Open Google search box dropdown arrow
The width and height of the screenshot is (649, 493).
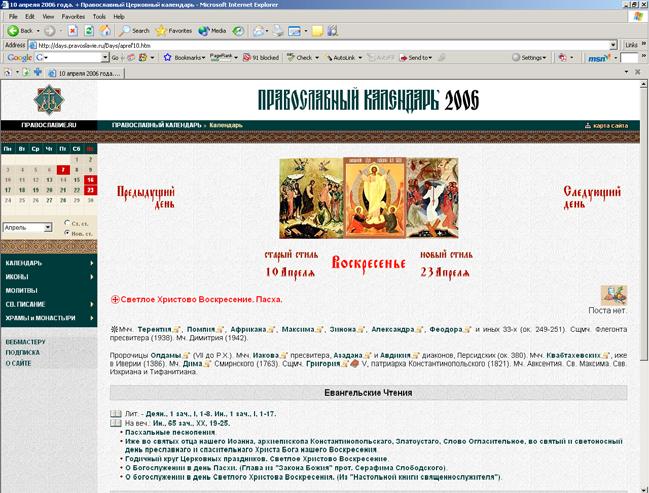pyautogui.click(x=105, y=58)
